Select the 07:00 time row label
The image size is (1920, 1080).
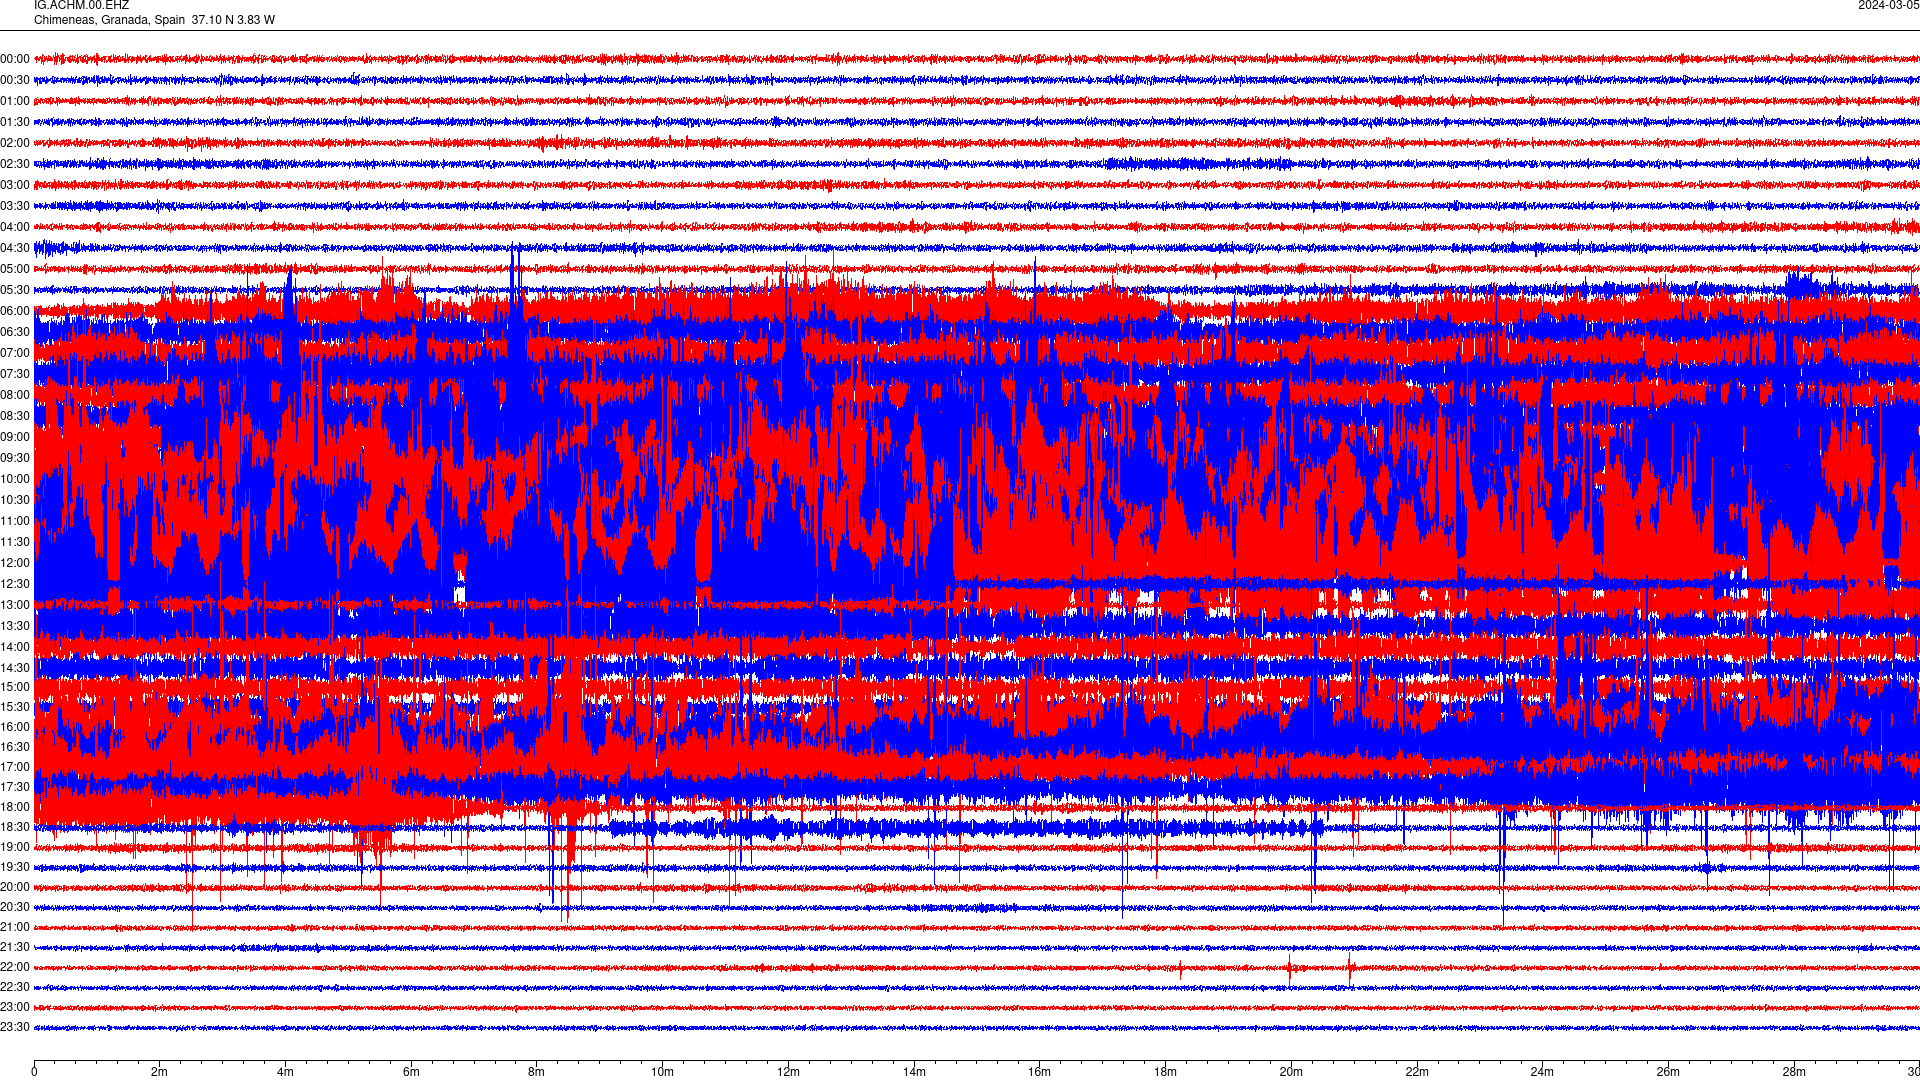(15, 353)
